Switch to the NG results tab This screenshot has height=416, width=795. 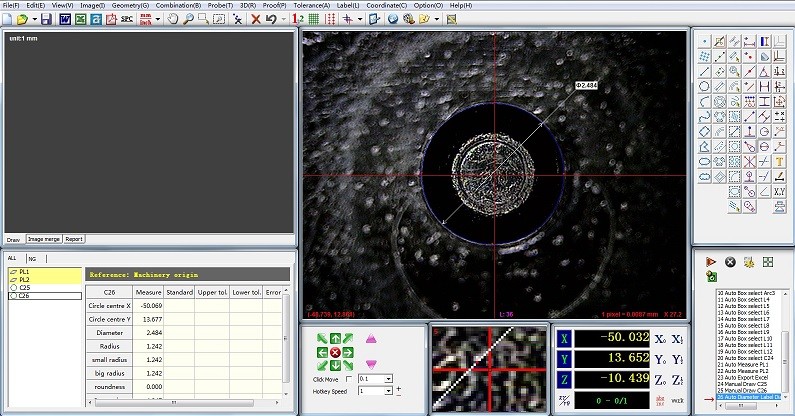tap(32, 258)
